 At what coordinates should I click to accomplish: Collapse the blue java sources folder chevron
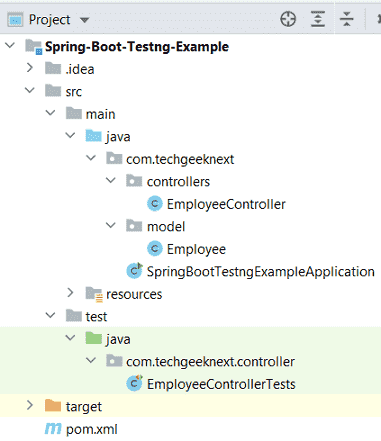click(70, 135)
